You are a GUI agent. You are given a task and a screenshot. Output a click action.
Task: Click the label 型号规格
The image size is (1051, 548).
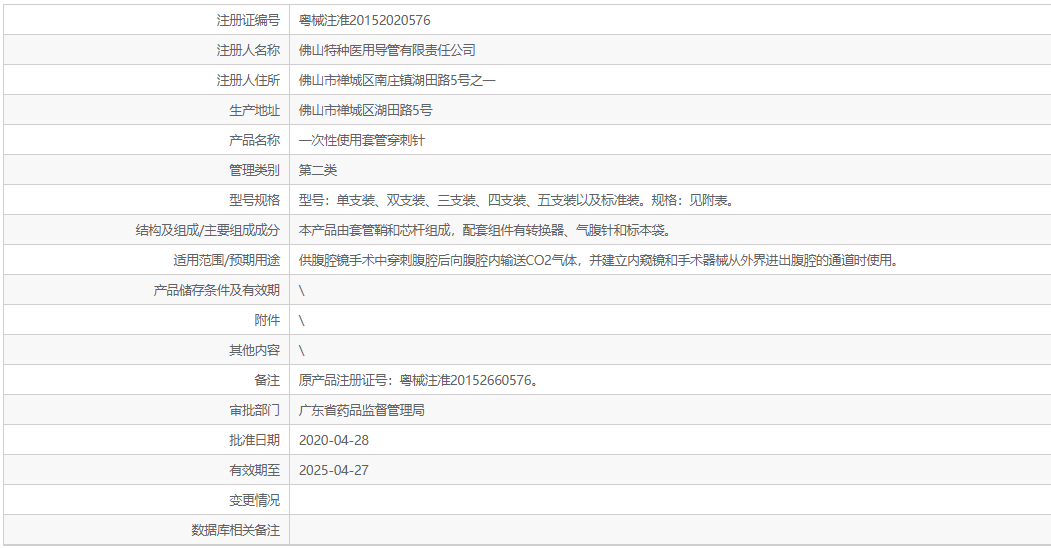(254, 200)
